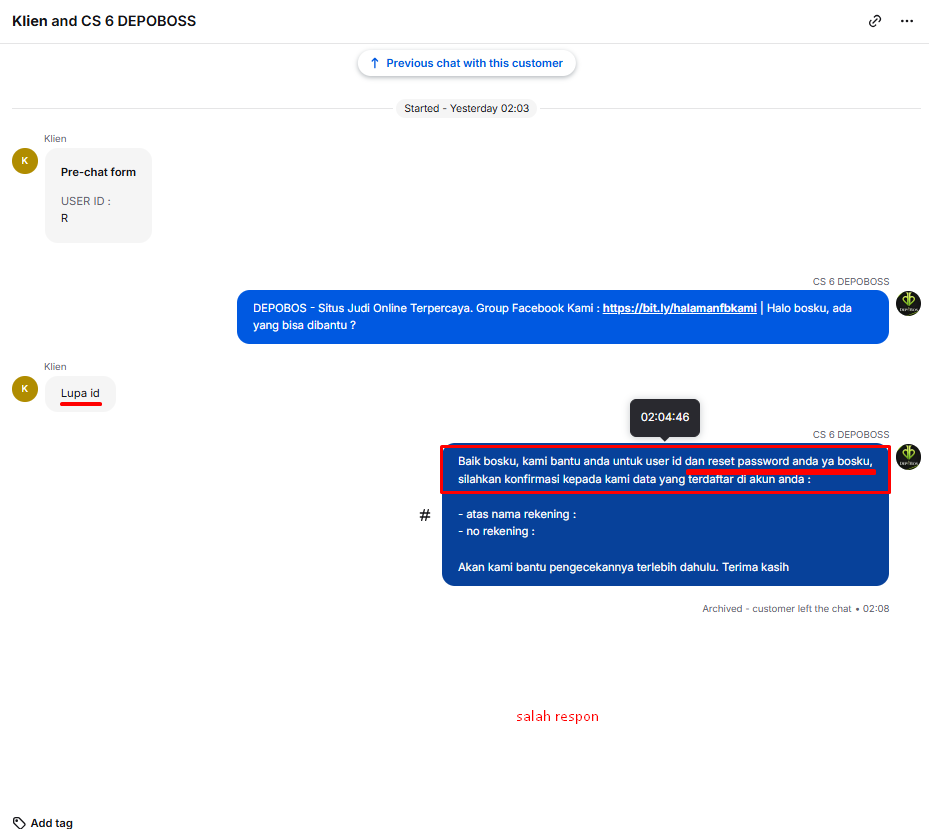Viewport: 929px width, 829px height.
Task: Select the 'Lupa id' customer message
Action: 80,393
